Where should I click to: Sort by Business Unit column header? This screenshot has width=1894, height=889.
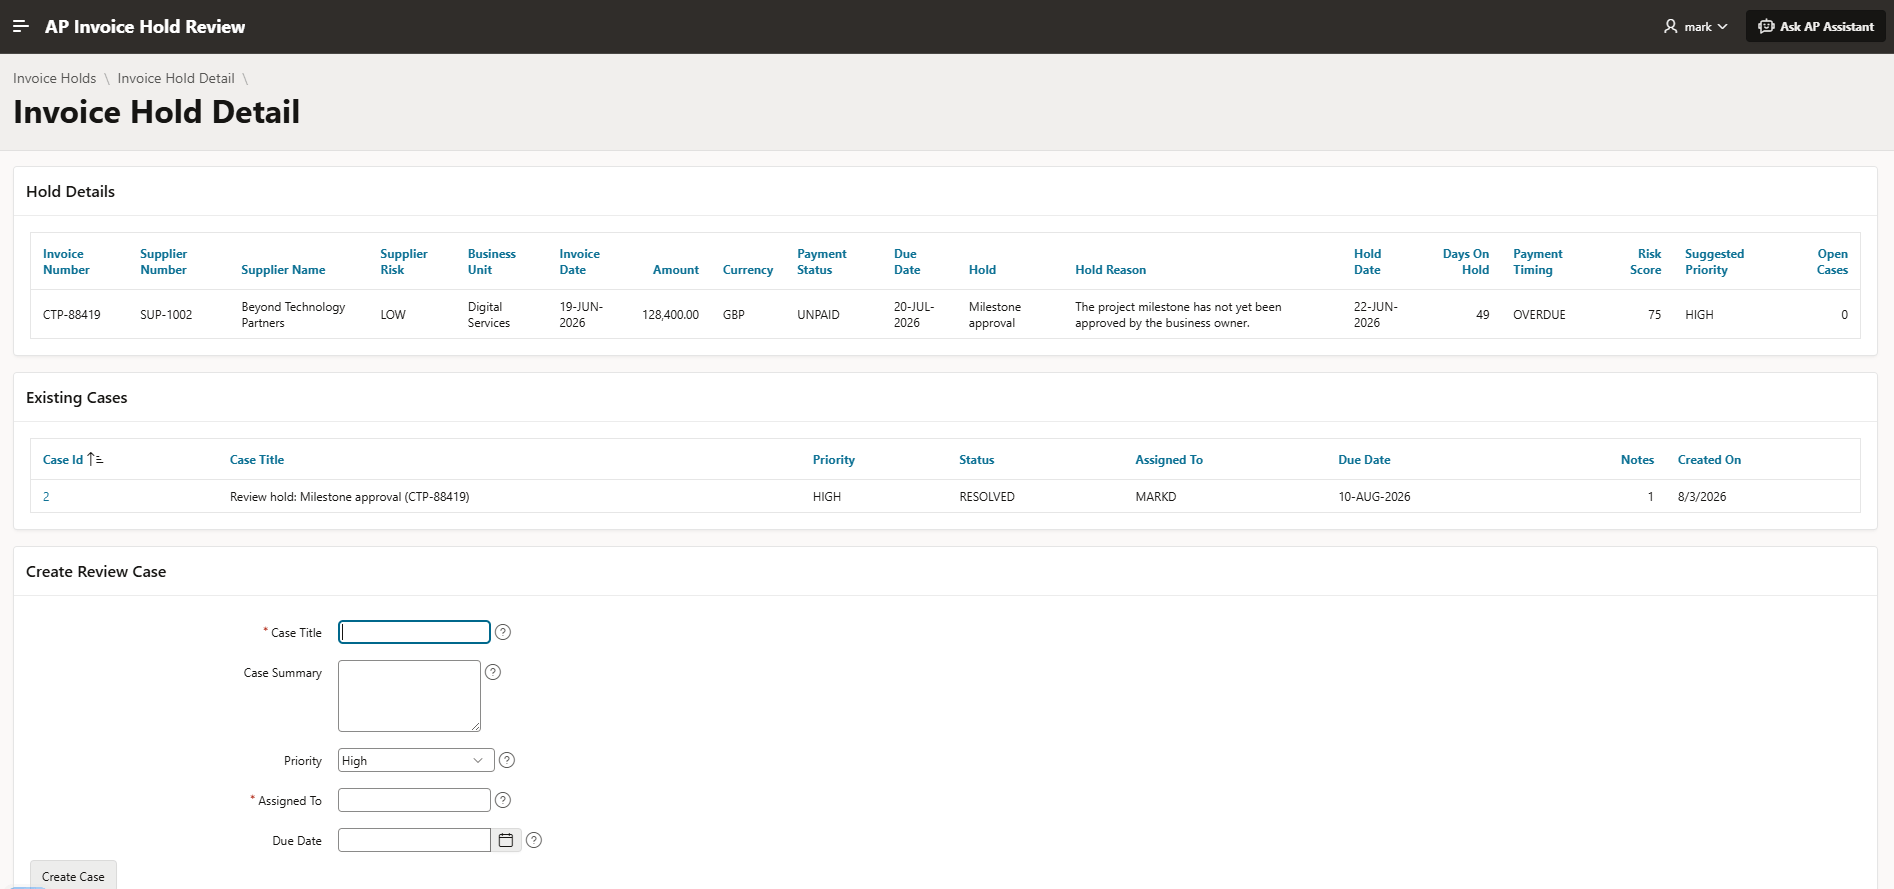492,262
